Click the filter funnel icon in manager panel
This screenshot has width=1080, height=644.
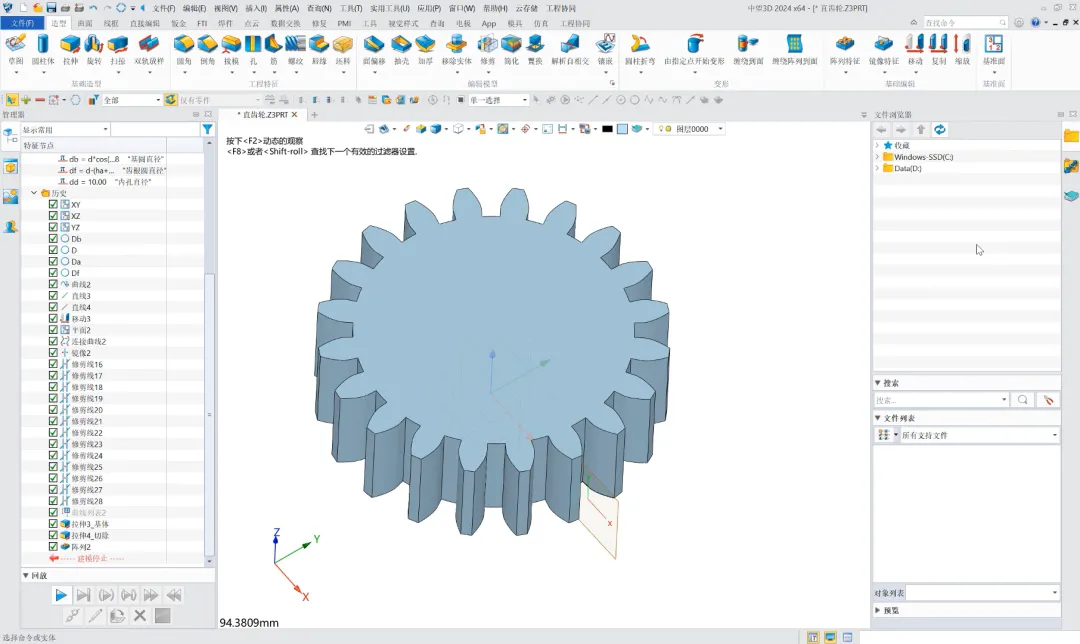pyautogui.click(x=207, y=130)
